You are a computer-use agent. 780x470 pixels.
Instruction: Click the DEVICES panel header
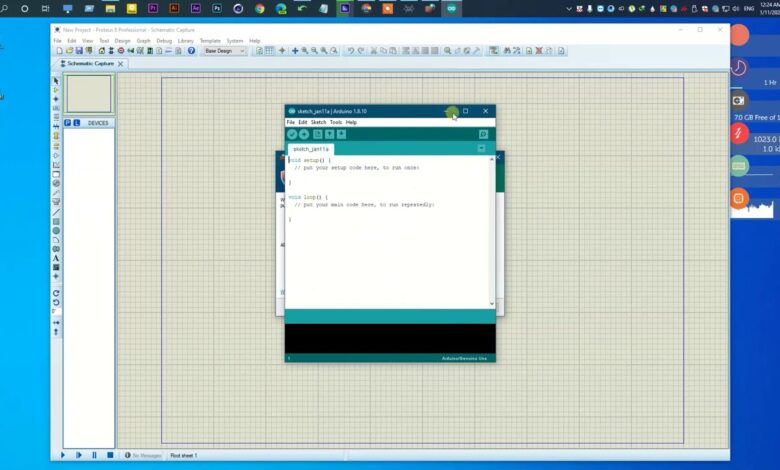[x=98, y=123]
